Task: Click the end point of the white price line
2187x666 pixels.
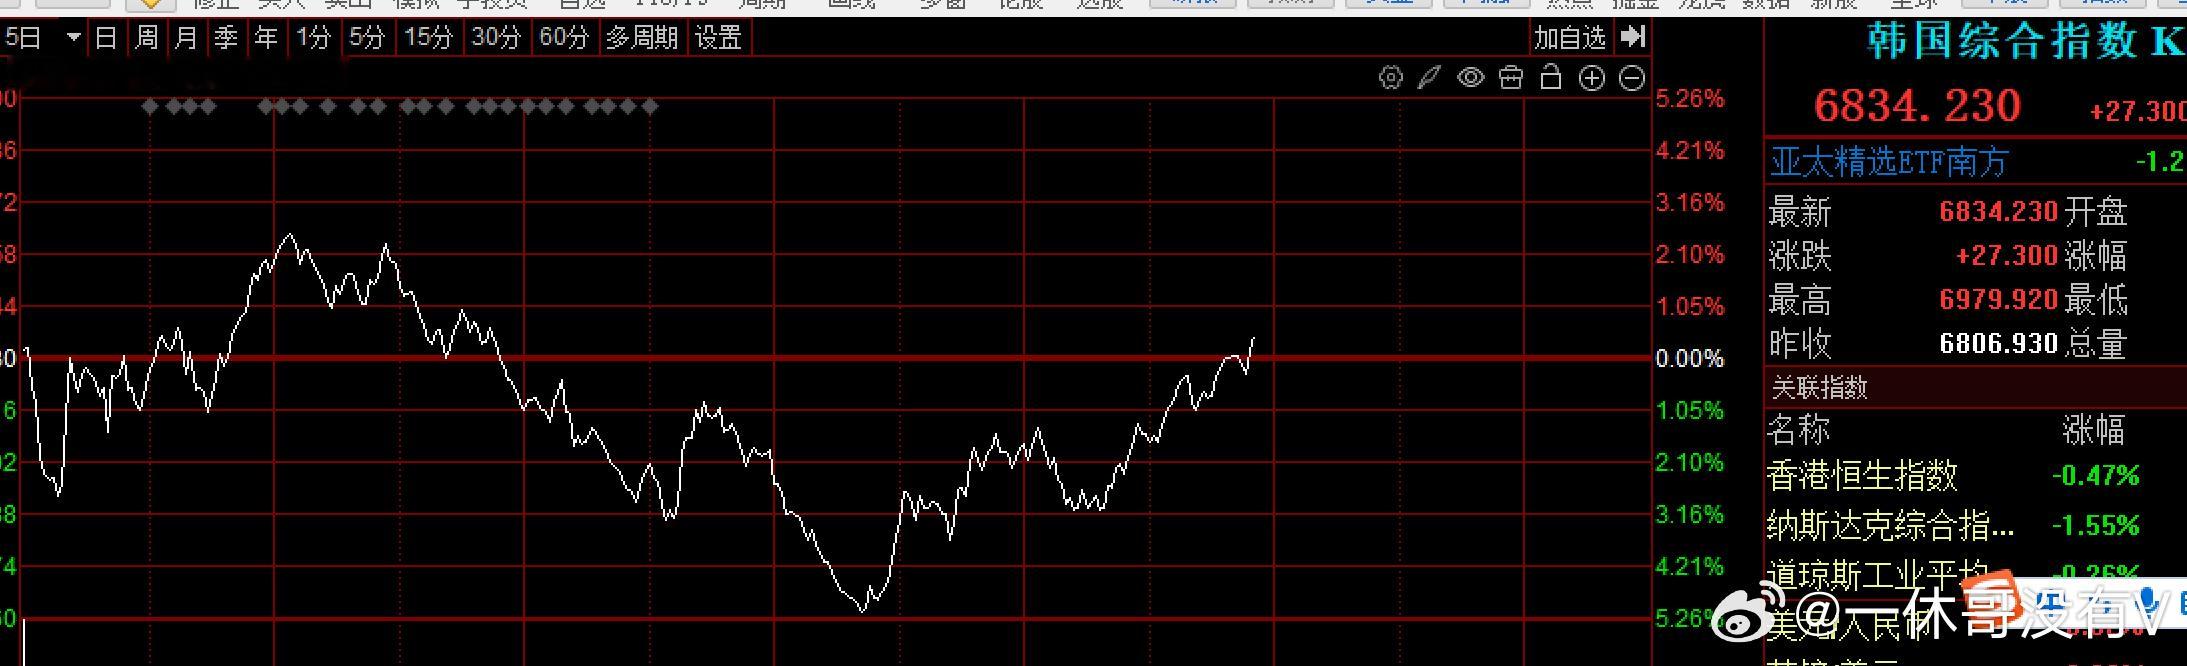Action: point(1253,339)
